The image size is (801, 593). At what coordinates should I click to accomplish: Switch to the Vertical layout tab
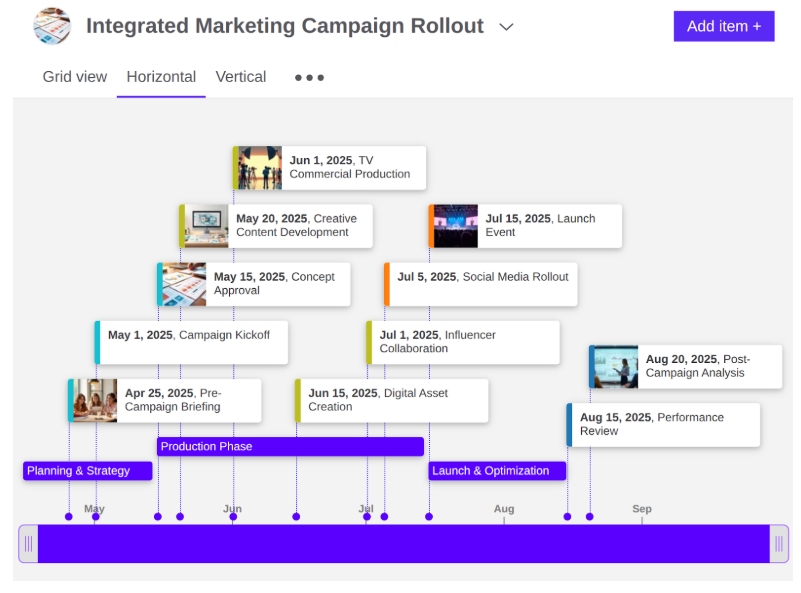[x=241, y=76]
